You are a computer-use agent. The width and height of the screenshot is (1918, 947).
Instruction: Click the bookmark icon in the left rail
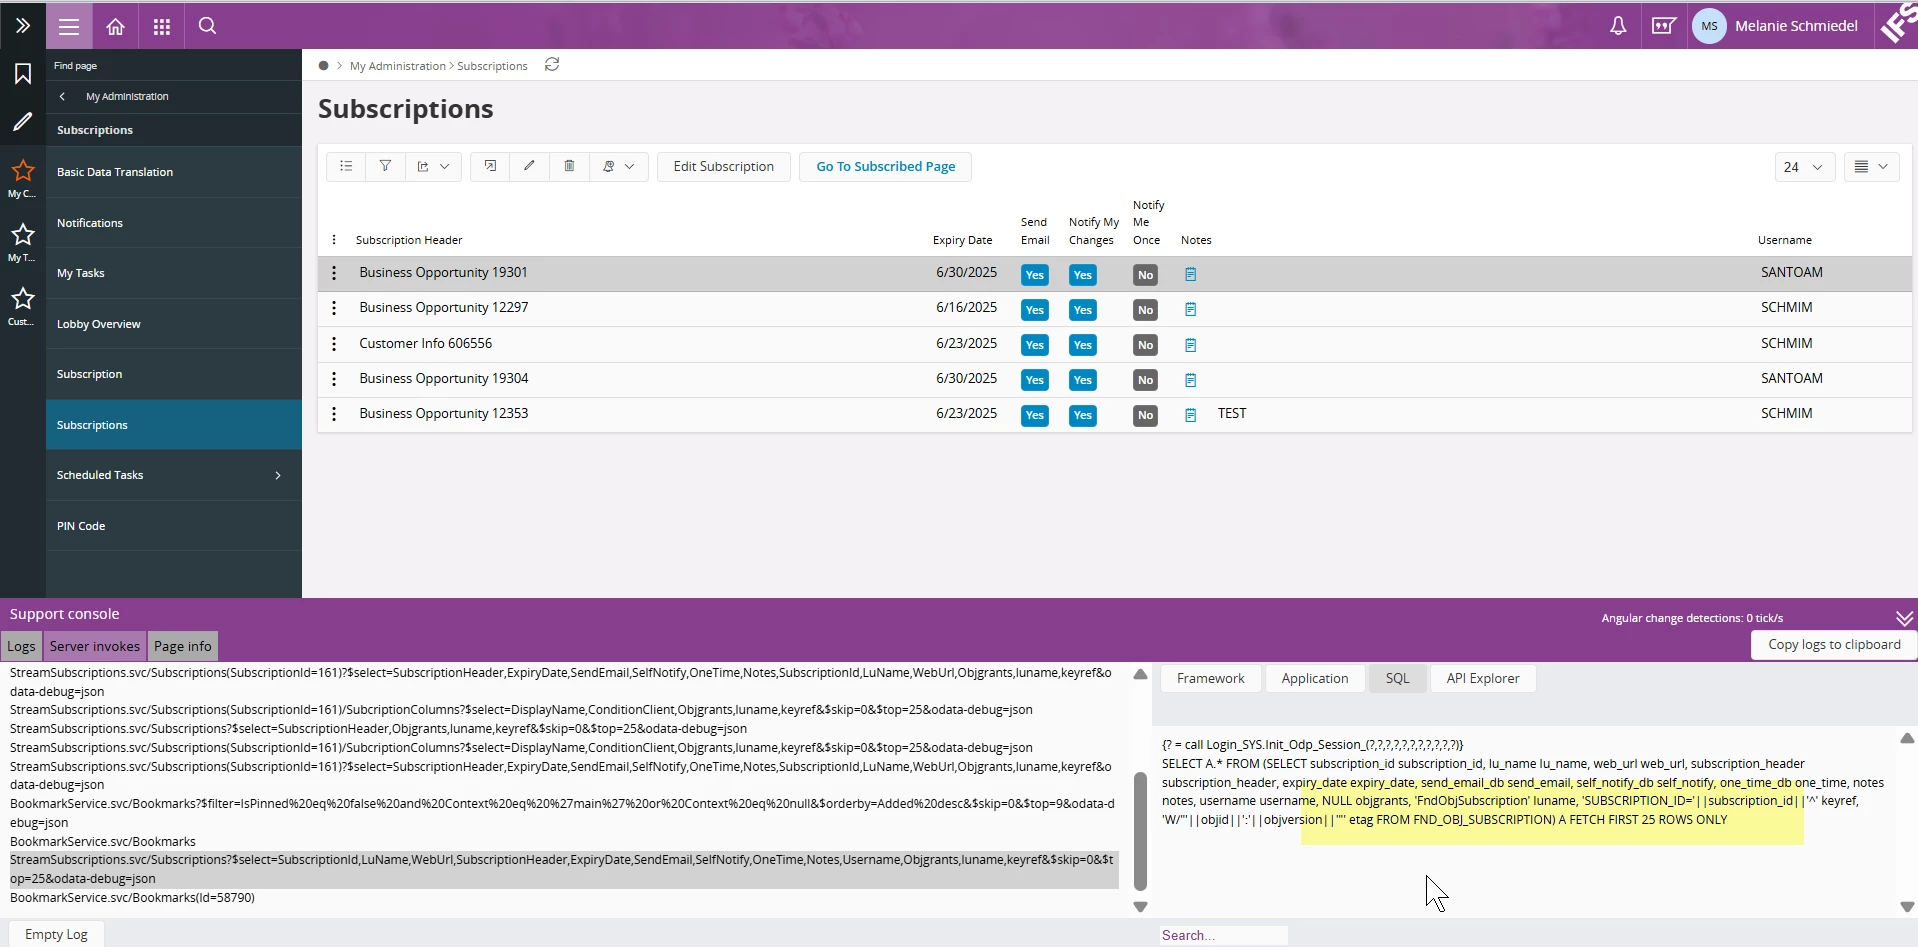22,74
